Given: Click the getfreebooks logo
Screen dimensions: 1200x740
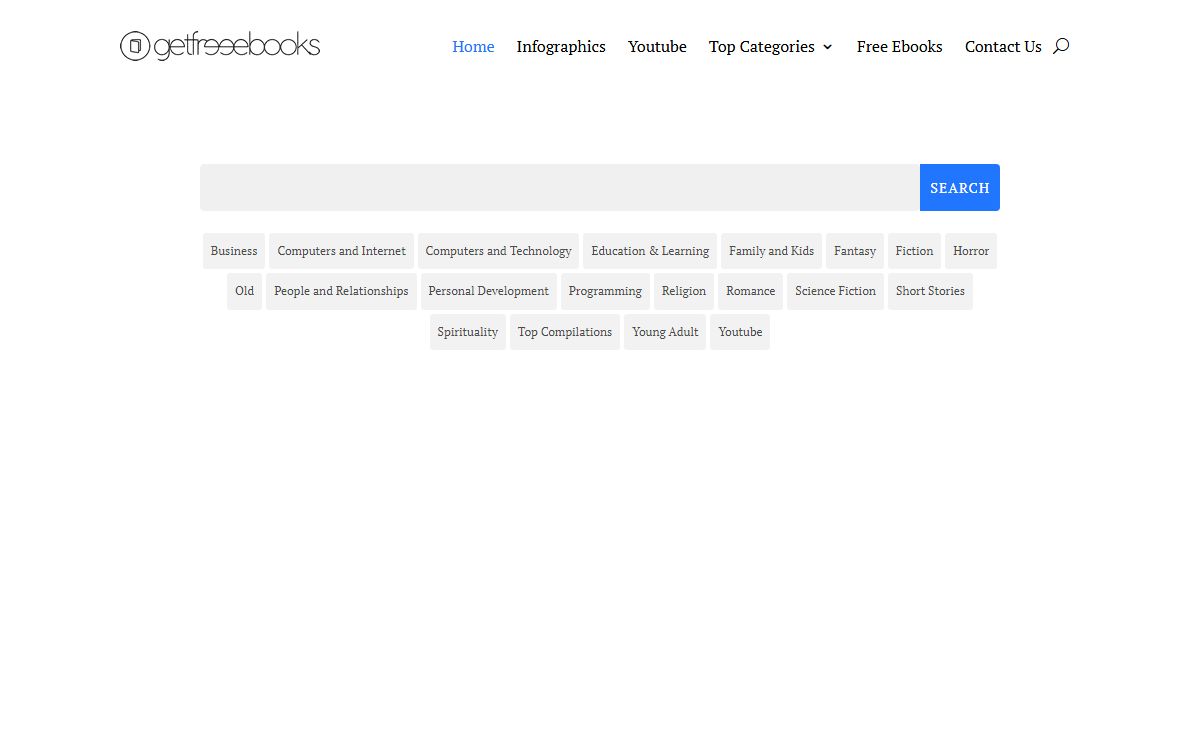Looking at the screenshot, I should click(220, 46).
